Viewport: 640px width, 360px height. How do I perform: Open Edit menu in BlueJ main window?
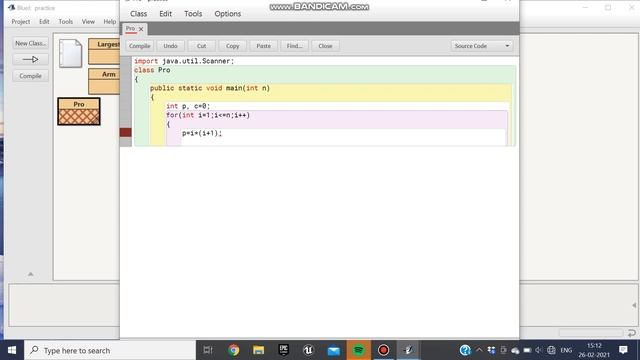point(44,22)
